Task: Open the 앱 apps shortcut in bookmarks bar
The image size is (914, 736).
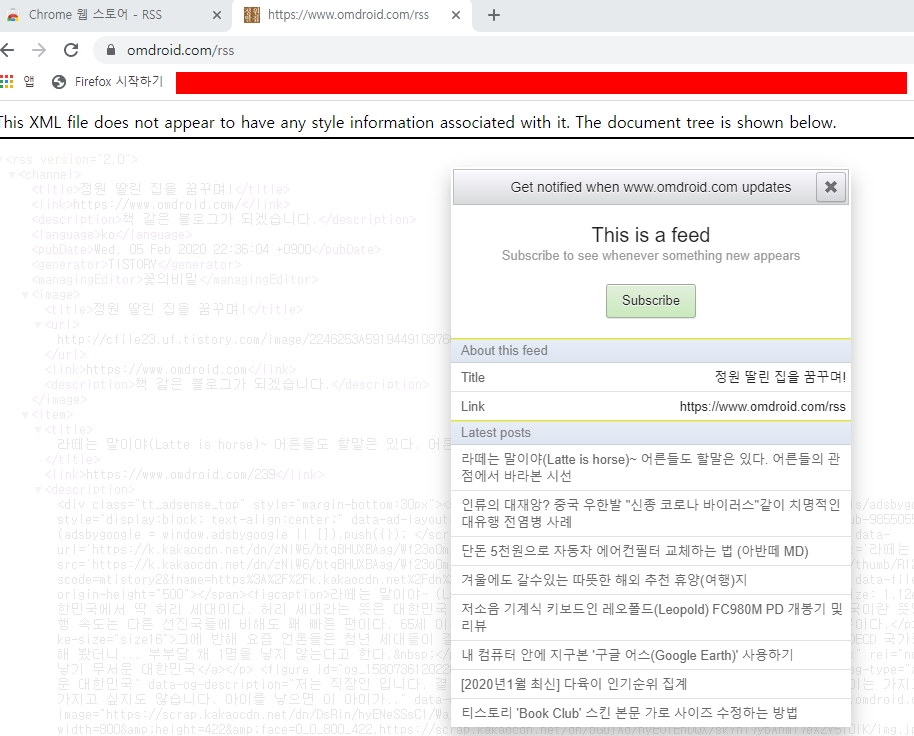Action: 17,82
